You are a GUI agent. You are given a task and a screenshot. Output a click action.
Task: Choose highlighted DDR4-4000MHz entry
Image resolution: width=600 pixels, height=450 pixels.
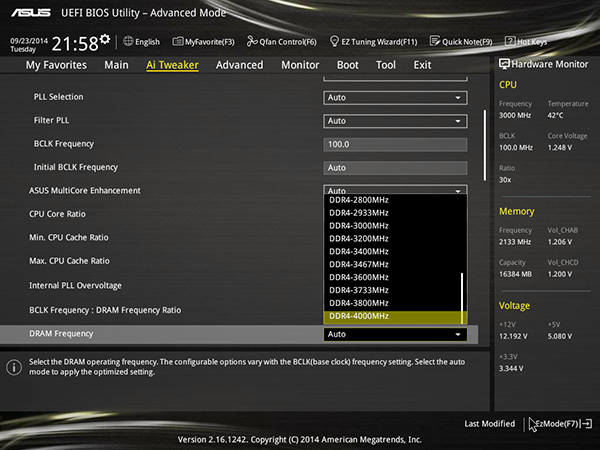[395, 317]
